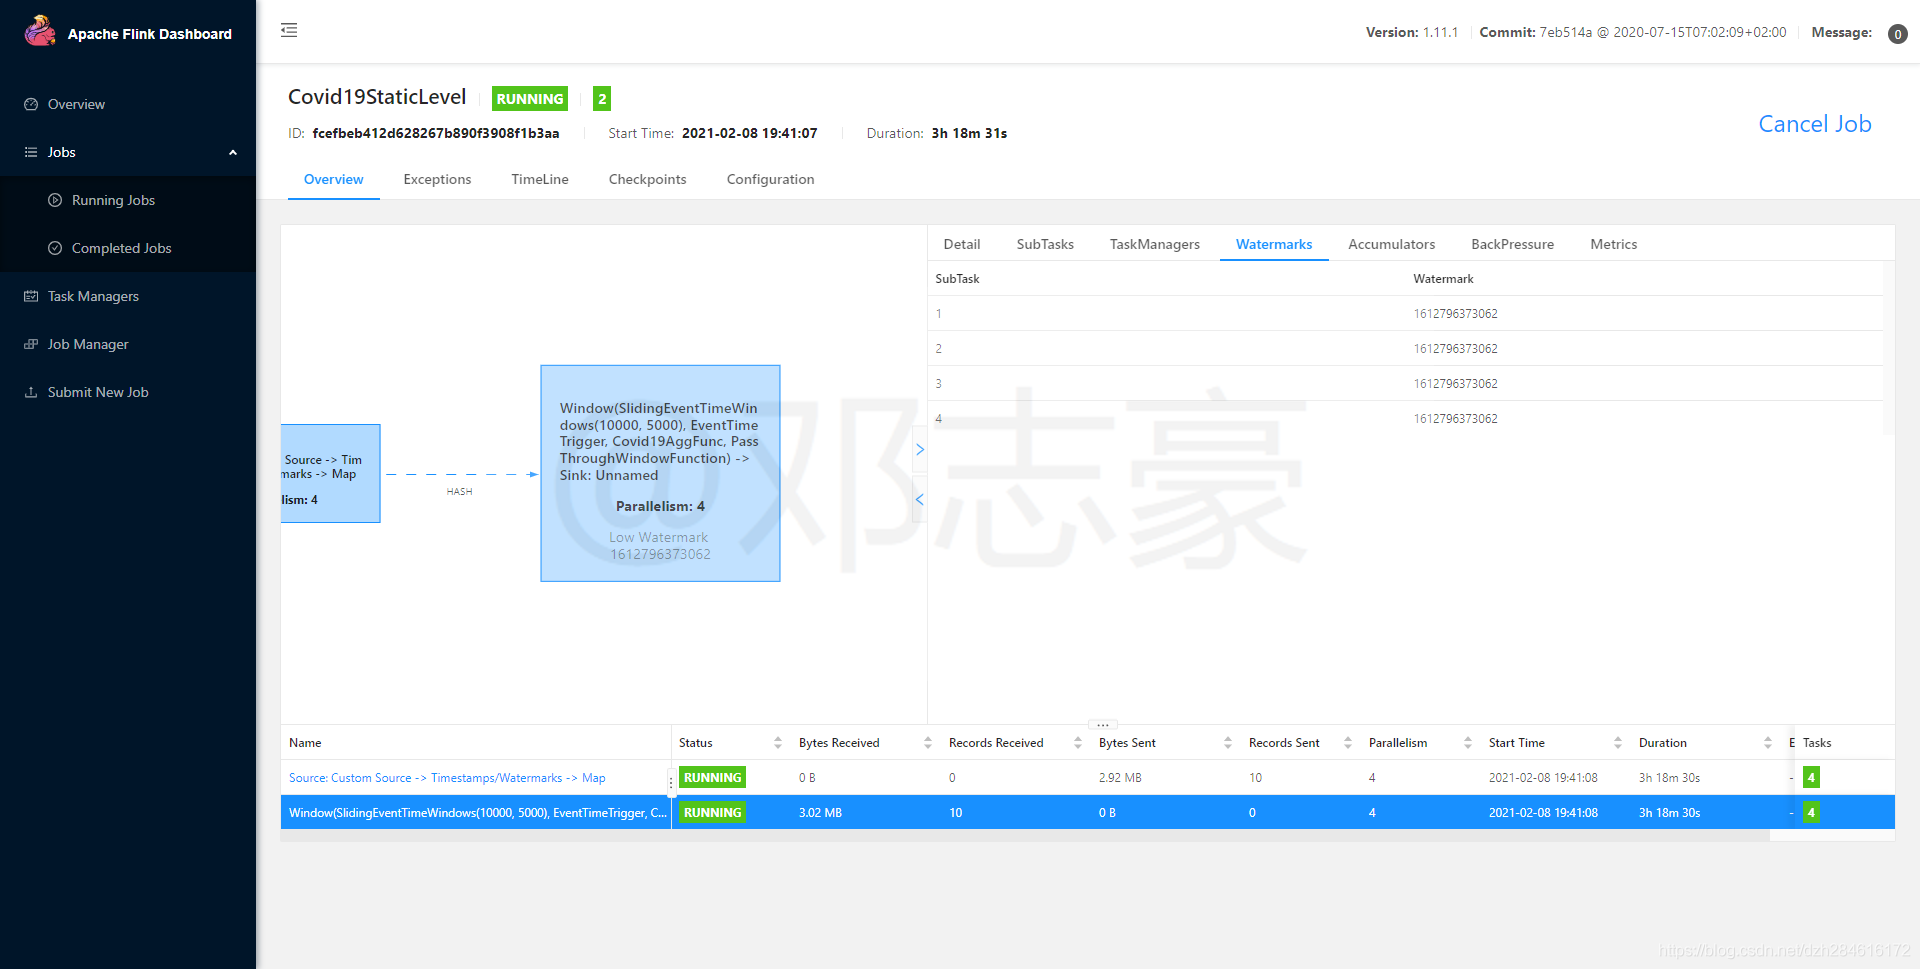Open the Checkpoints tab
This screenshot has height=969, width=1920.
[647, 179]
